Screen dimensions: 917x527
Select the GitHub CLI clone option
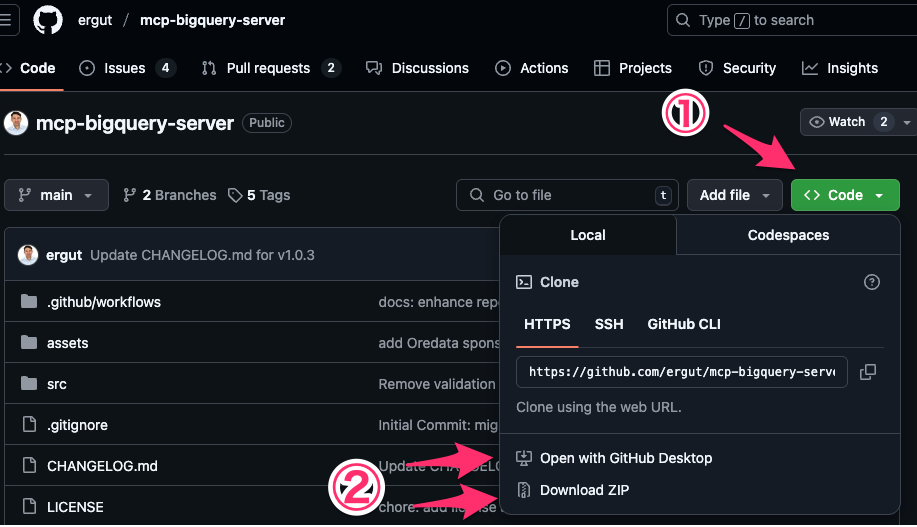[x=684, y=324]
